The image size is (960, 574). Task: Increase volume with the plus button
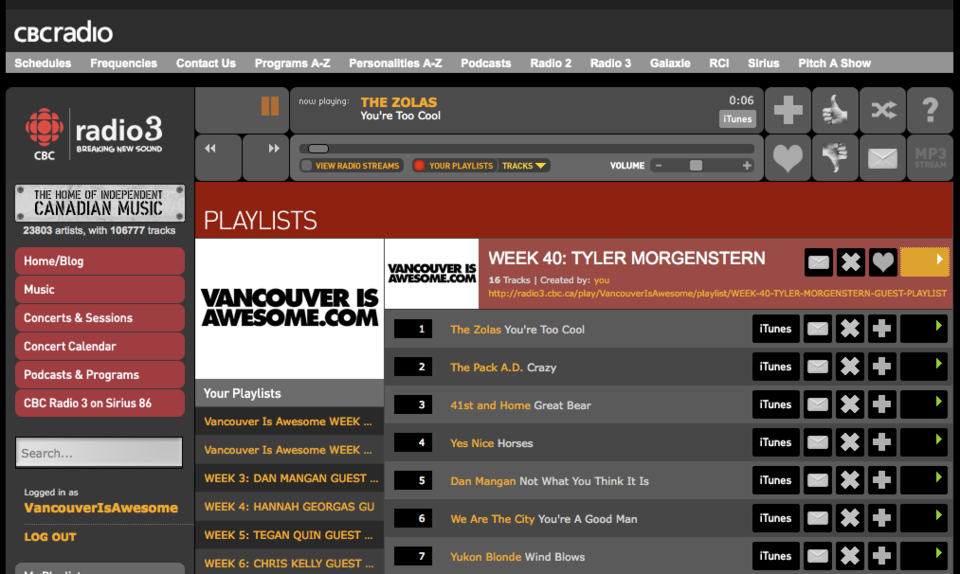point(747,165)
